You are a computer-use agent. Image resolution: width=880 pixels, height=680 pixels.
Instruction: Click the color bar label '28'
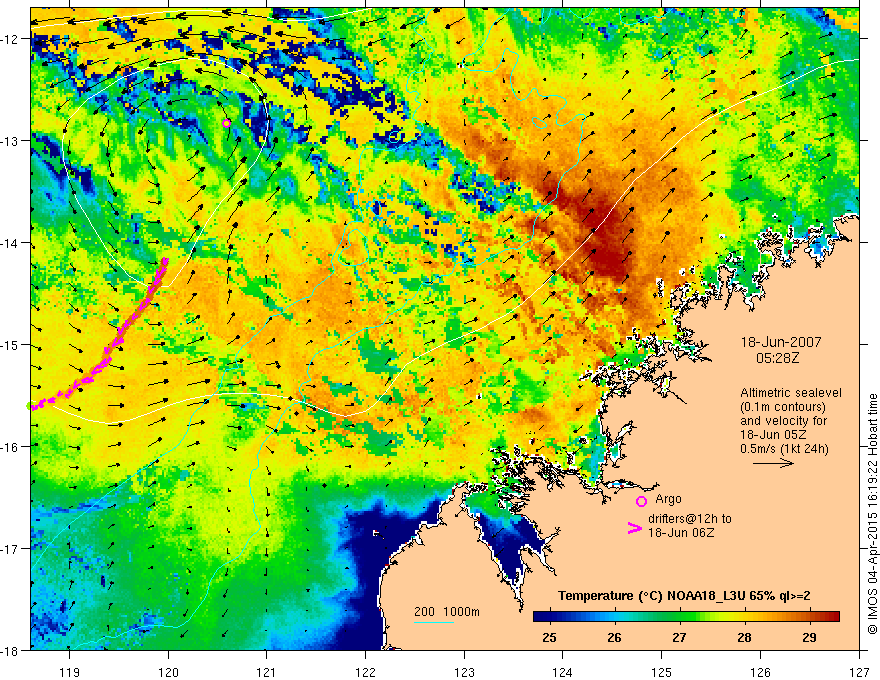point(744,637)
